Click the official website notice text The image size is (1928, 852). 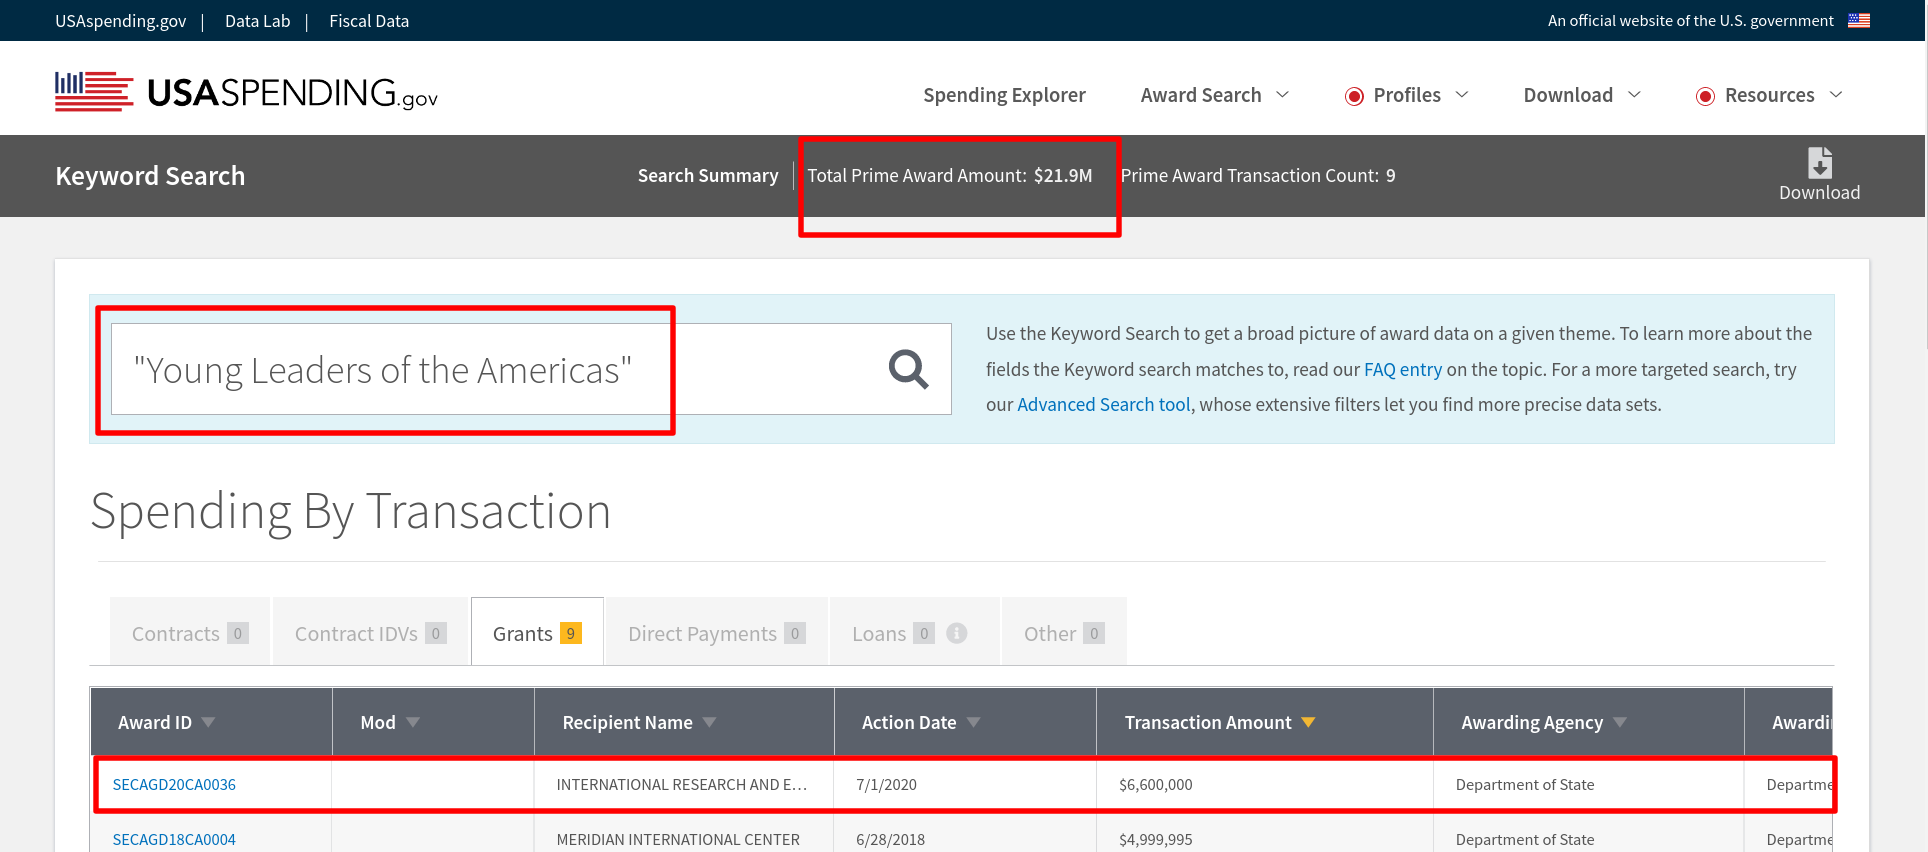coord(1691,21)
